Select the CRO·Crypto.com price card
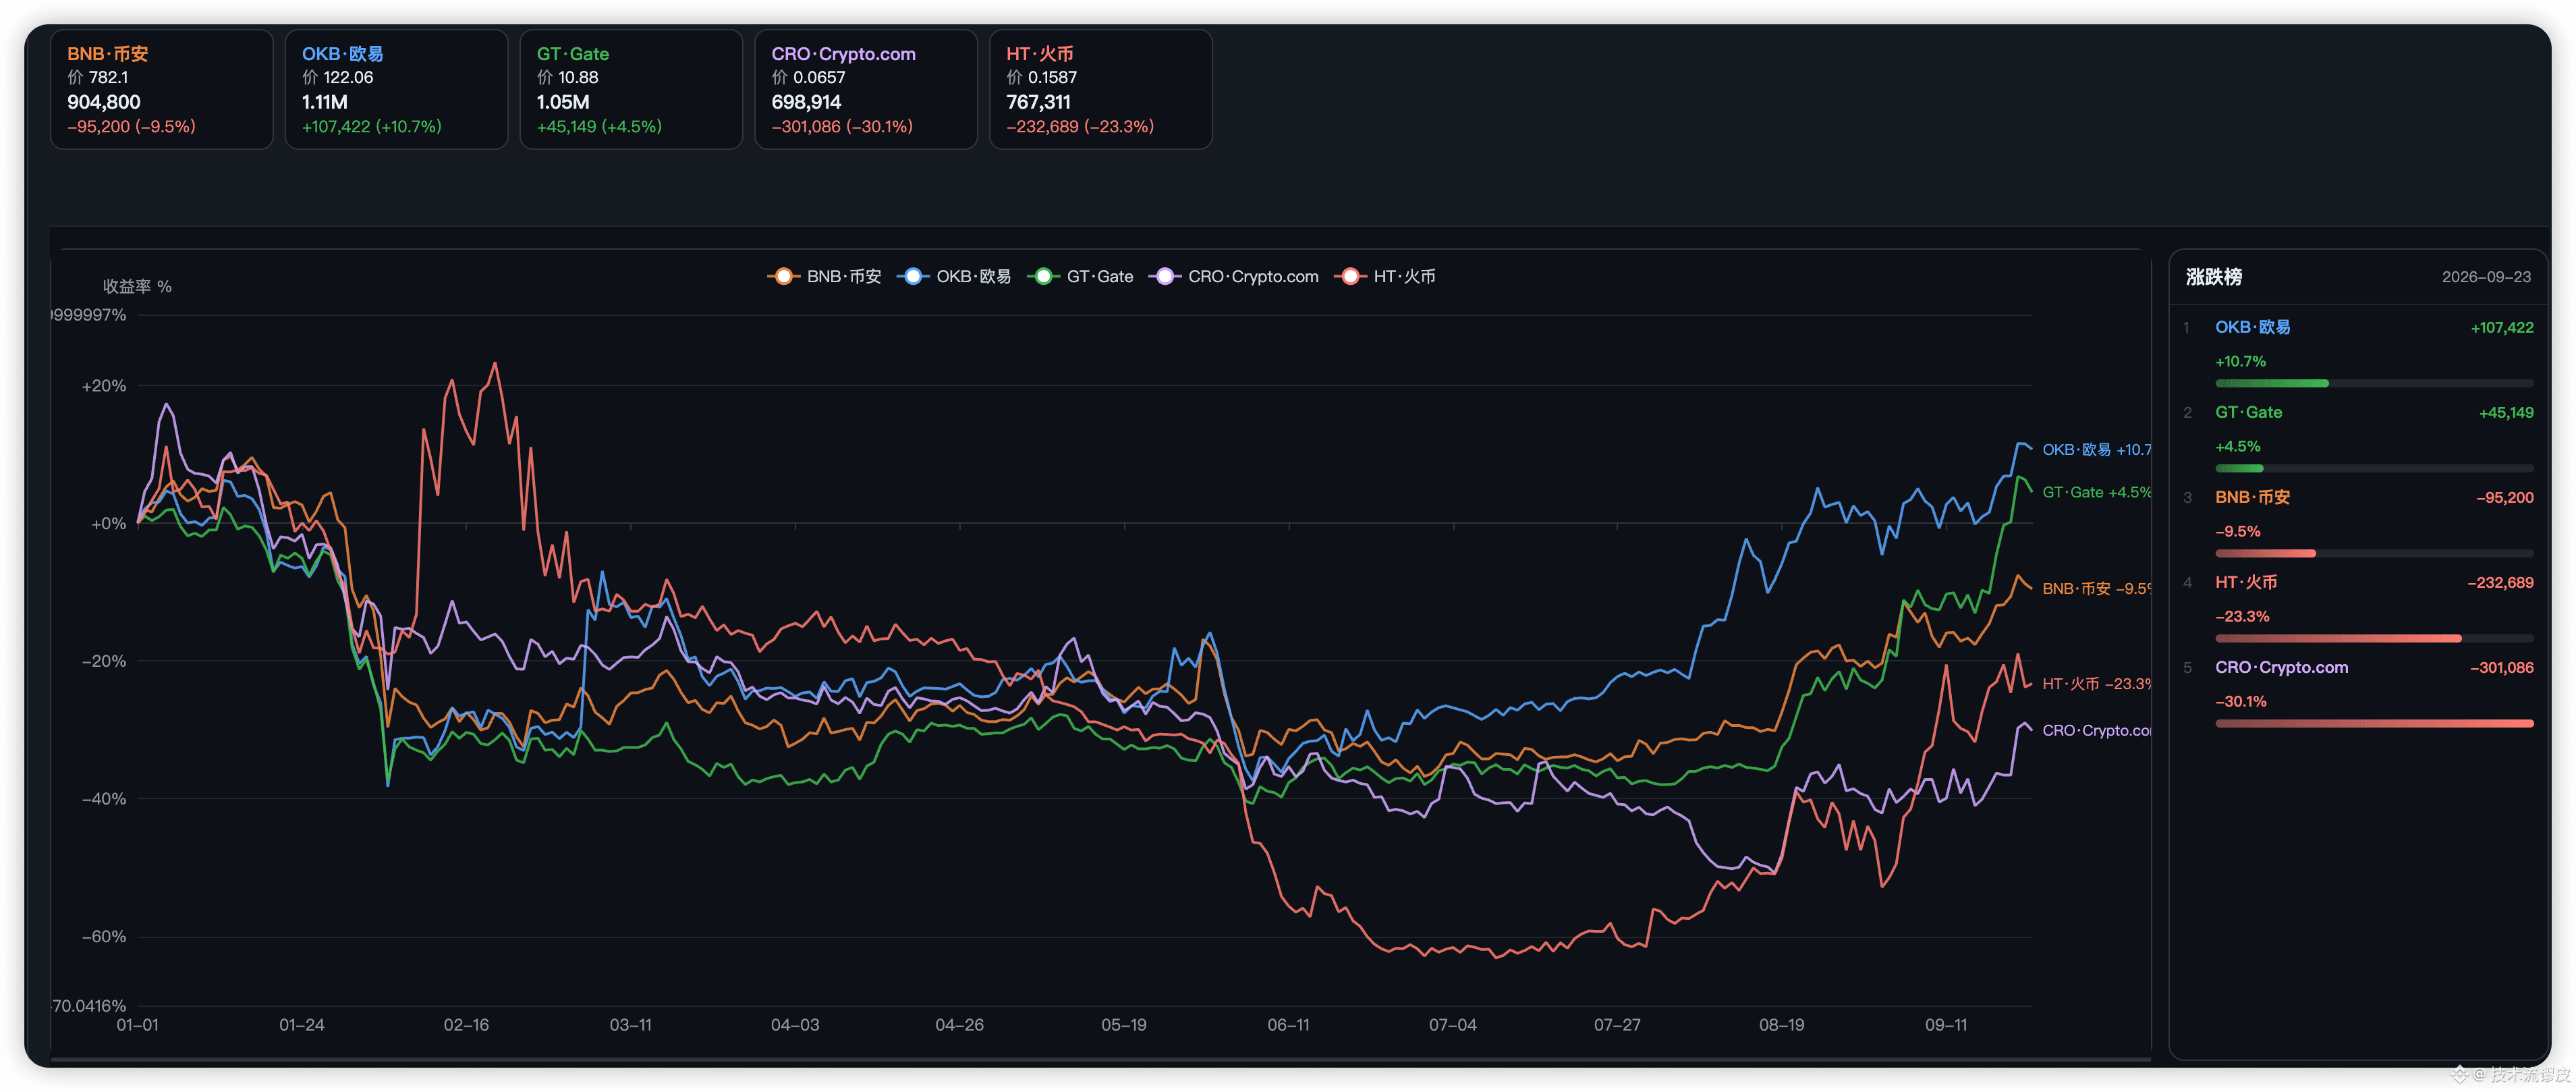Viewport: 2576px width, 1092px height. pos(866,90)
